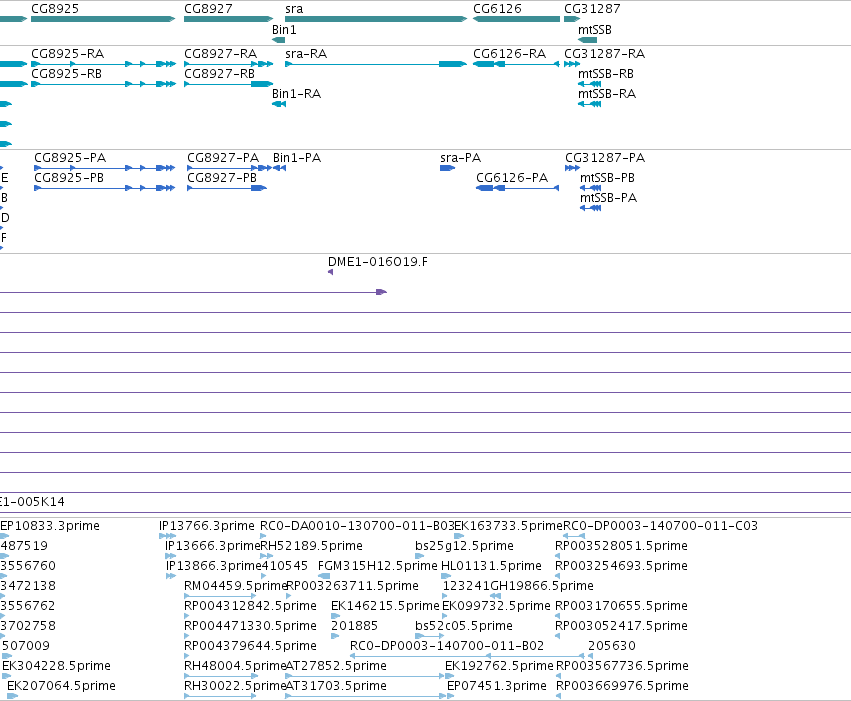Click EP07451.3prime feature label
Screen dimensions: 851x701
point(497,686)
